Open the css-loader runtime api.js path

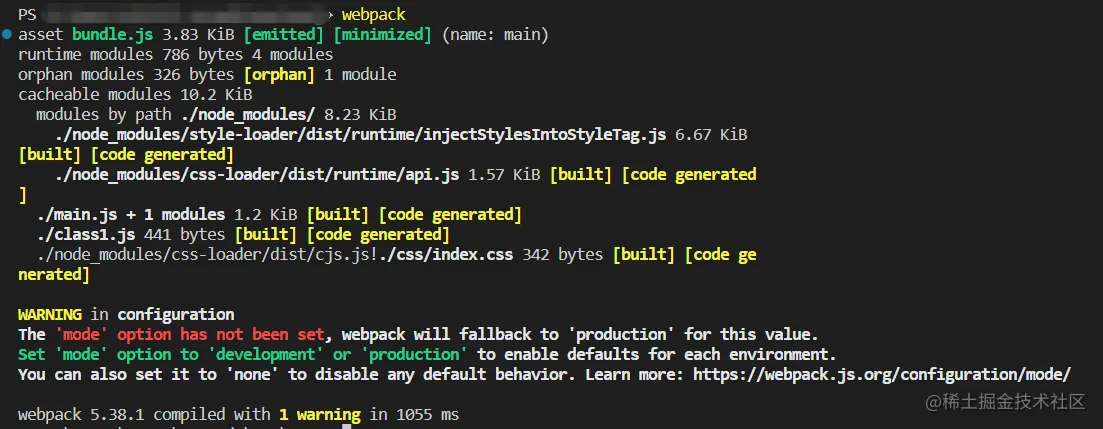click(257, 174)
